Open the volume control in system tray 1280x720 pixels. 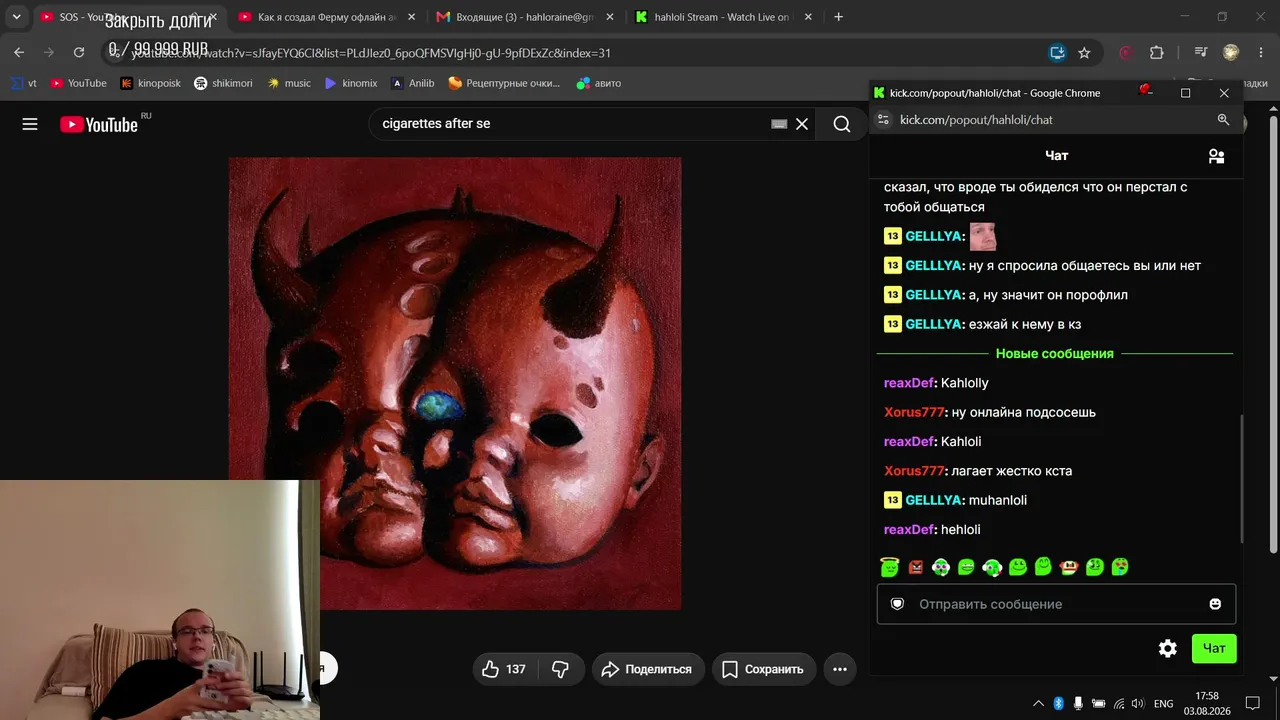pos(1139,703)
